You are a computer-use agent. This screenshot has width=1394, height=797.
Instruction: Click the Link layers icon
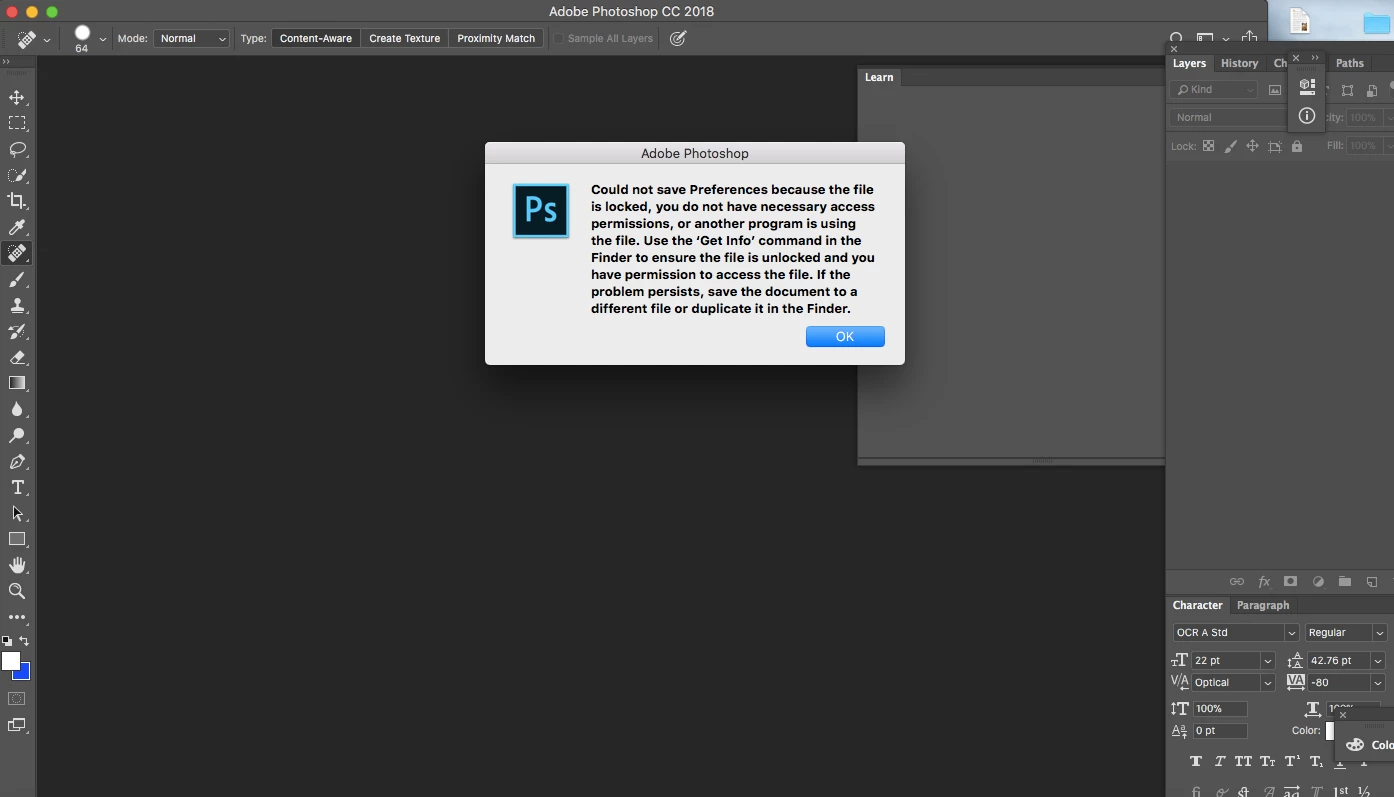(1237, 582)
